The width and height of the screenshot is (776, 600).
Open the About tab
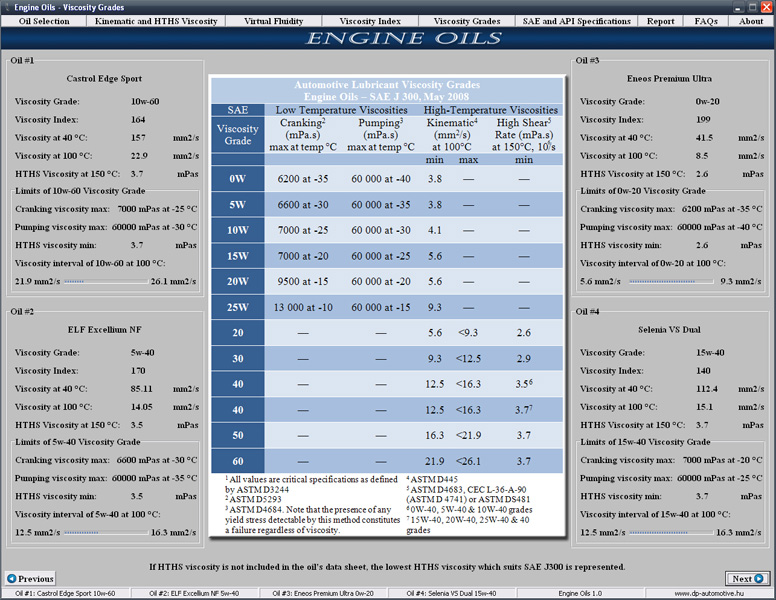pyautogui.click(x=751, y=21)
